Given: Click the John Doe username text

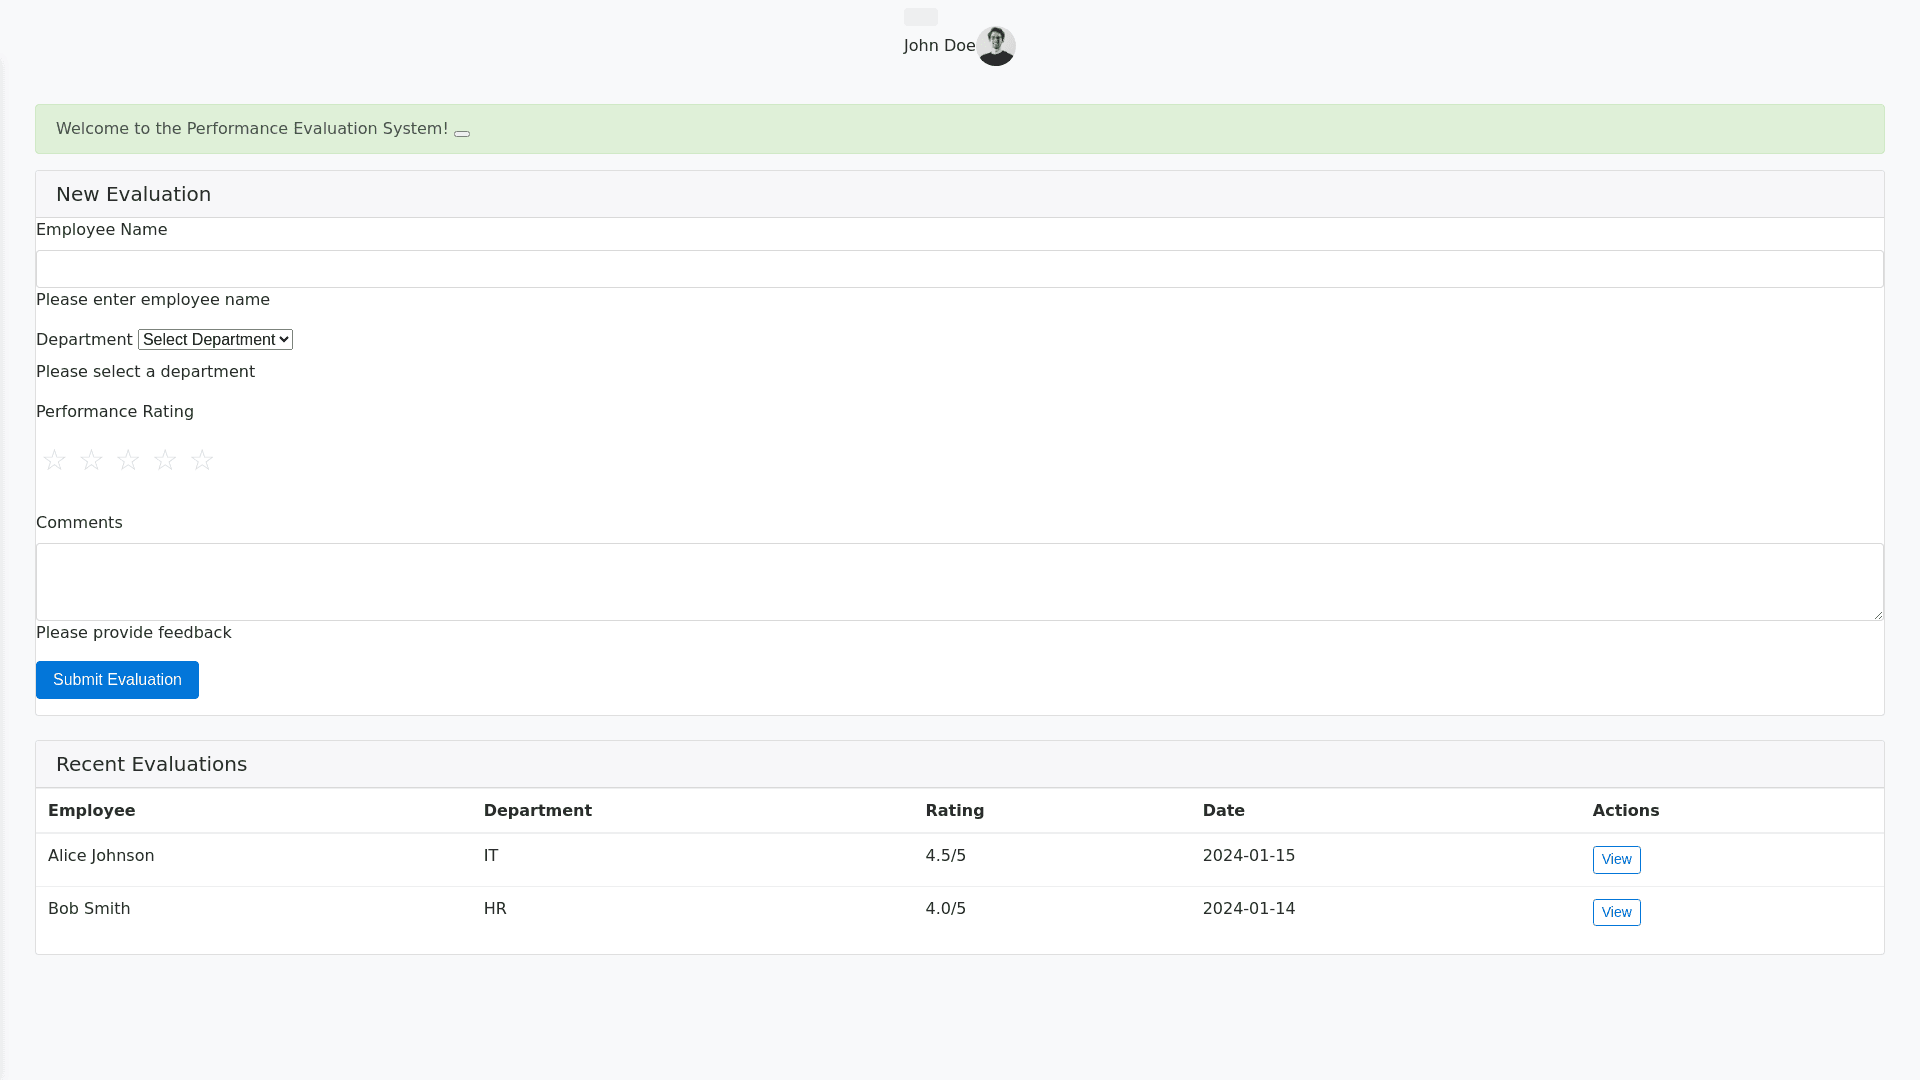Looking at the screenshot, I should pos(939,46).
